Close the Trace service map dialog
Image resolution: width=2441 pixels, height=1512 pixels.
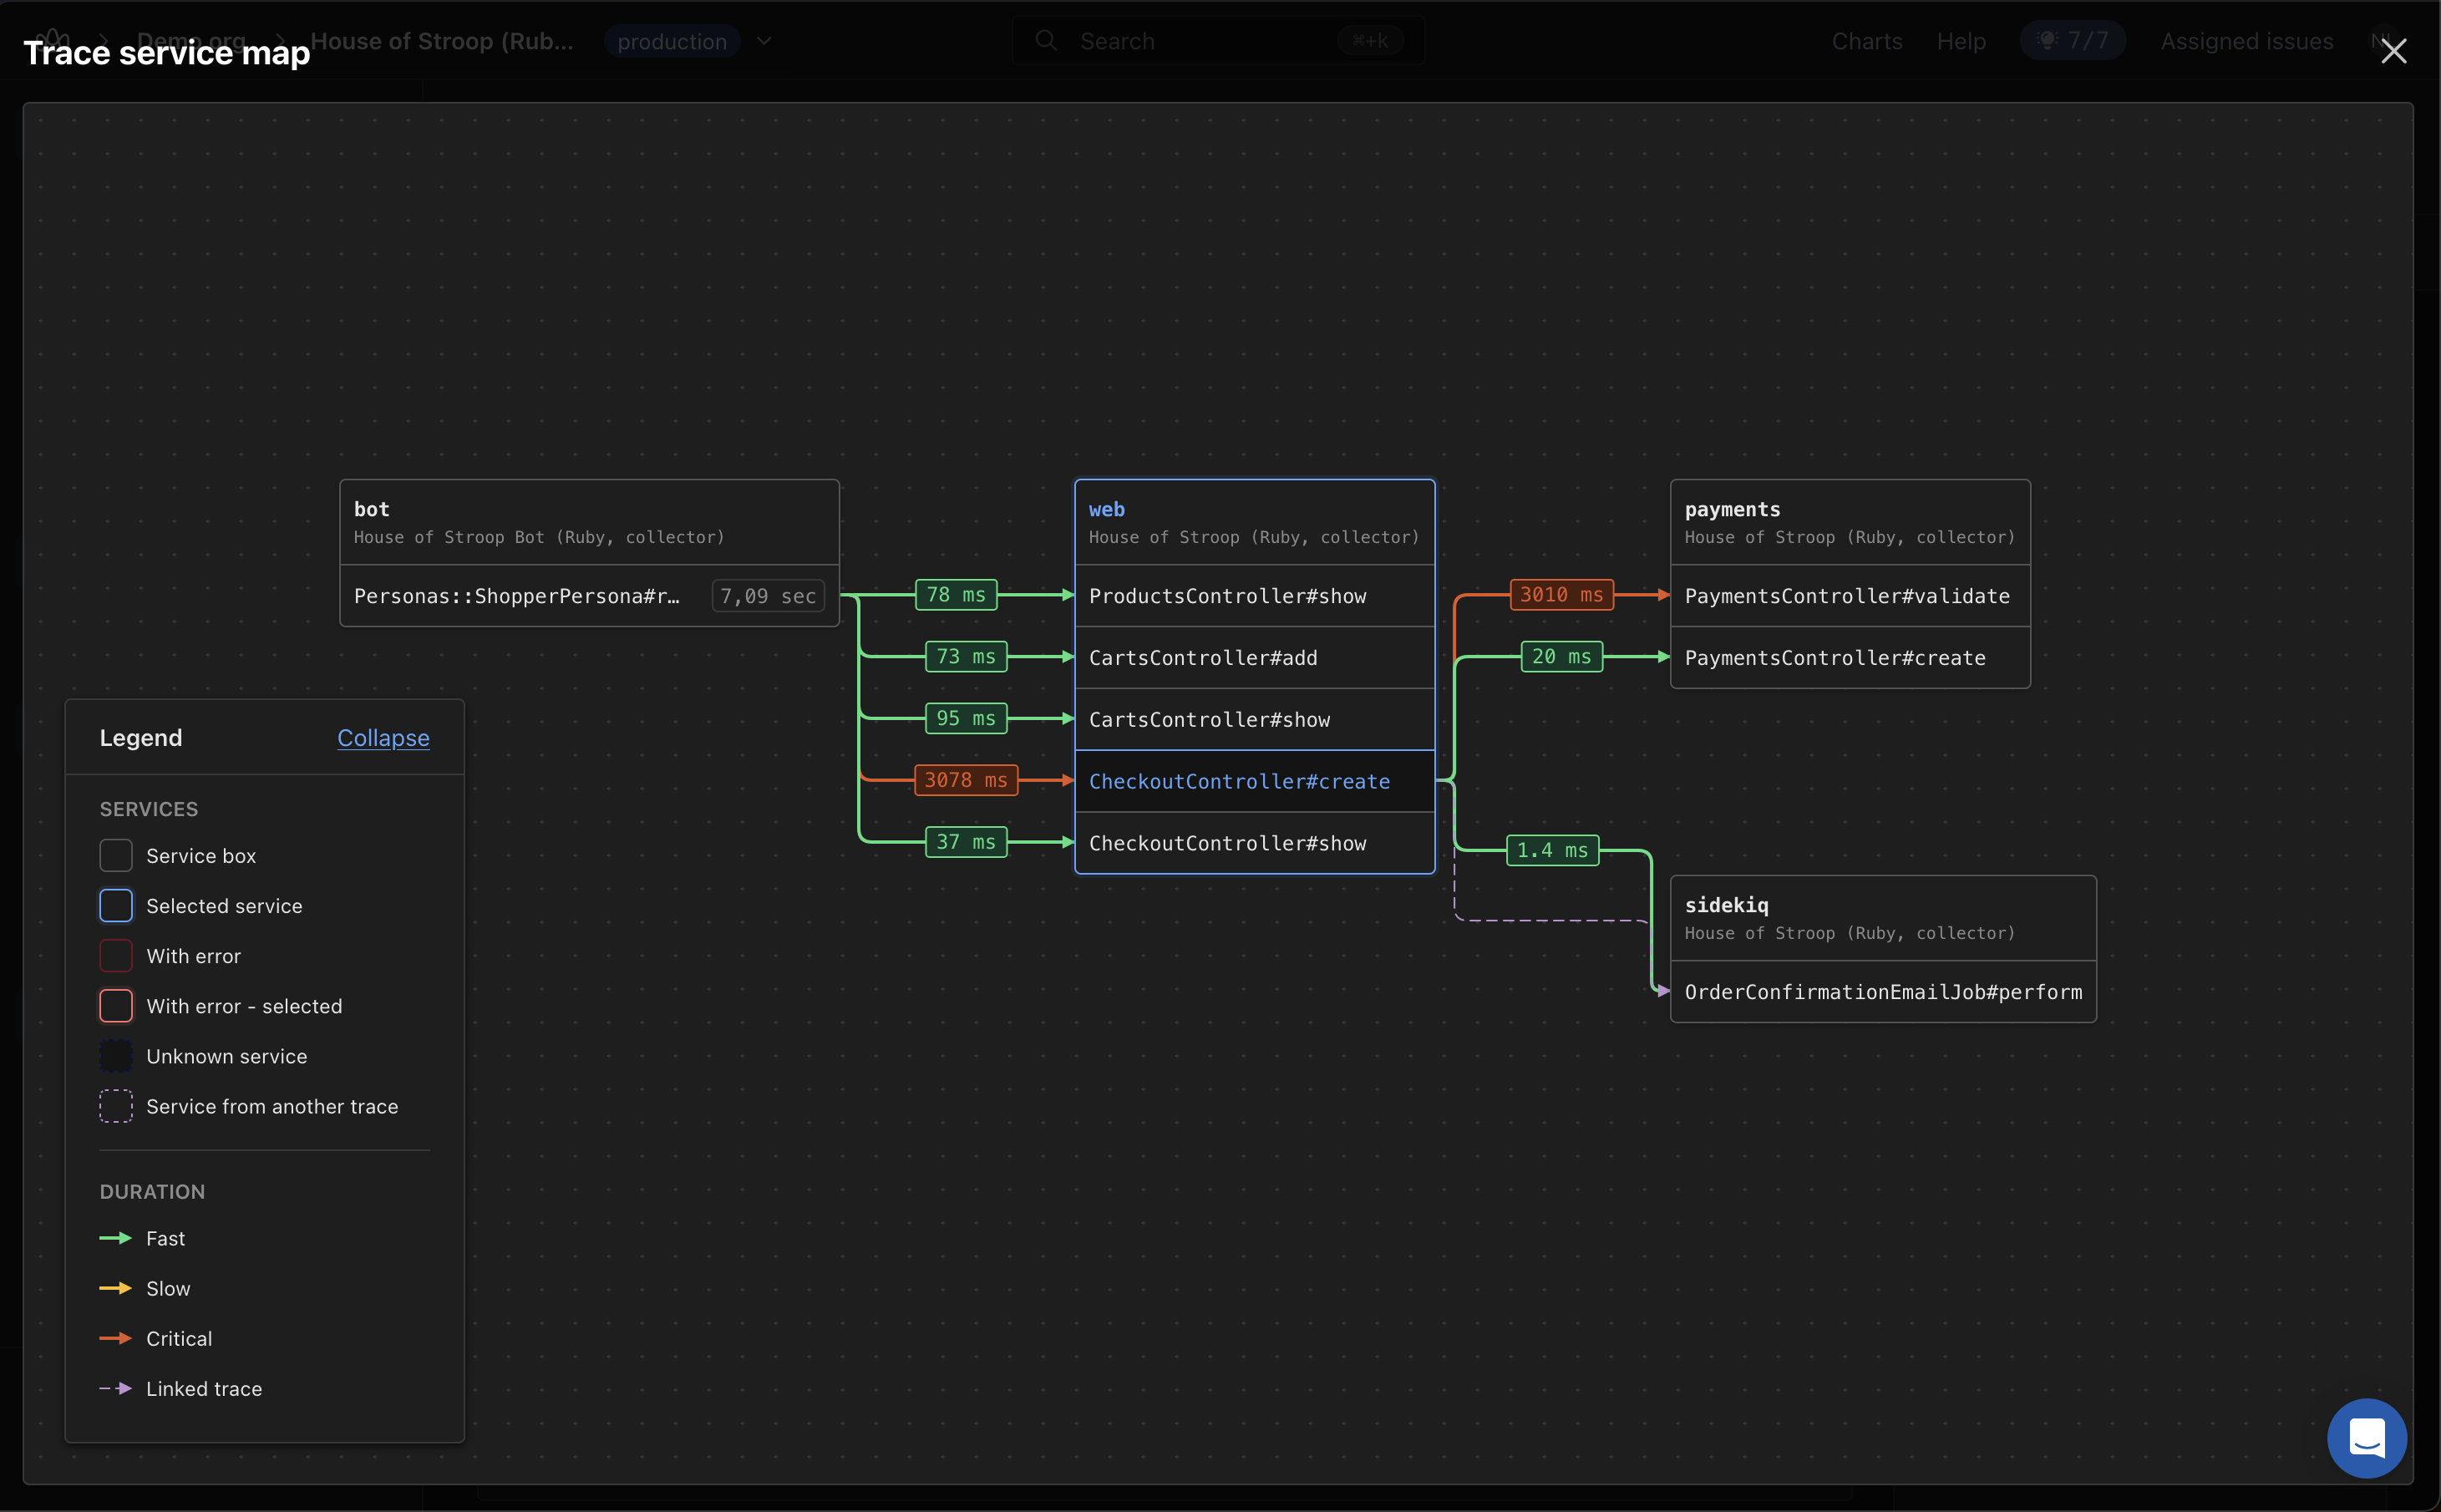pyautogui.click(x=2393, y=51)
